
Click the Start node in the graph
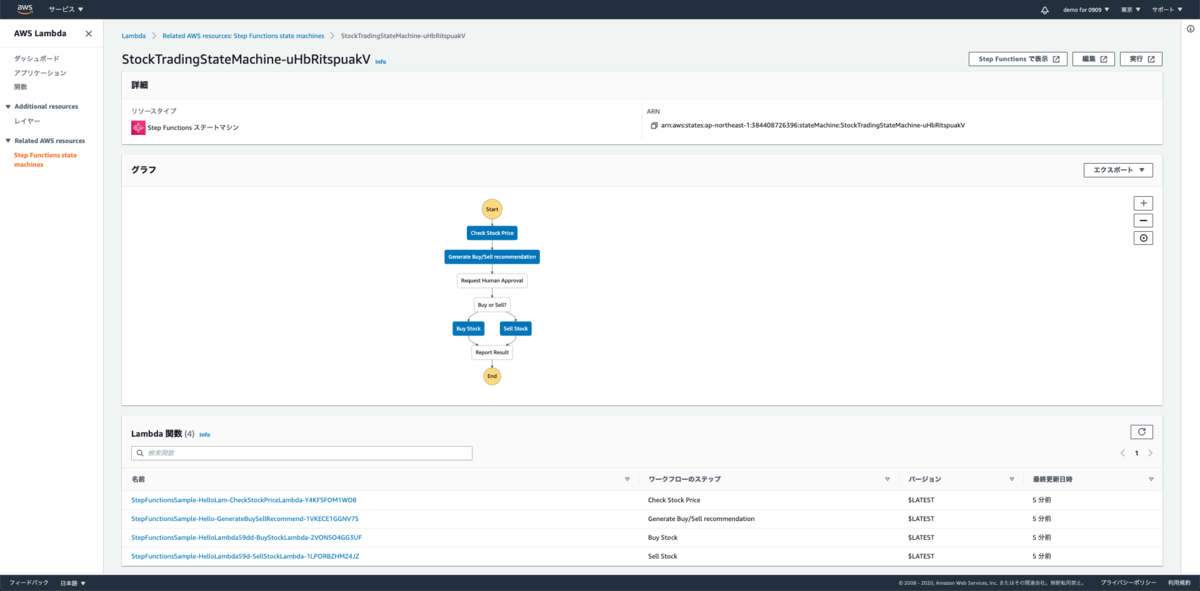pyautogui.click(x=491, y=209)
